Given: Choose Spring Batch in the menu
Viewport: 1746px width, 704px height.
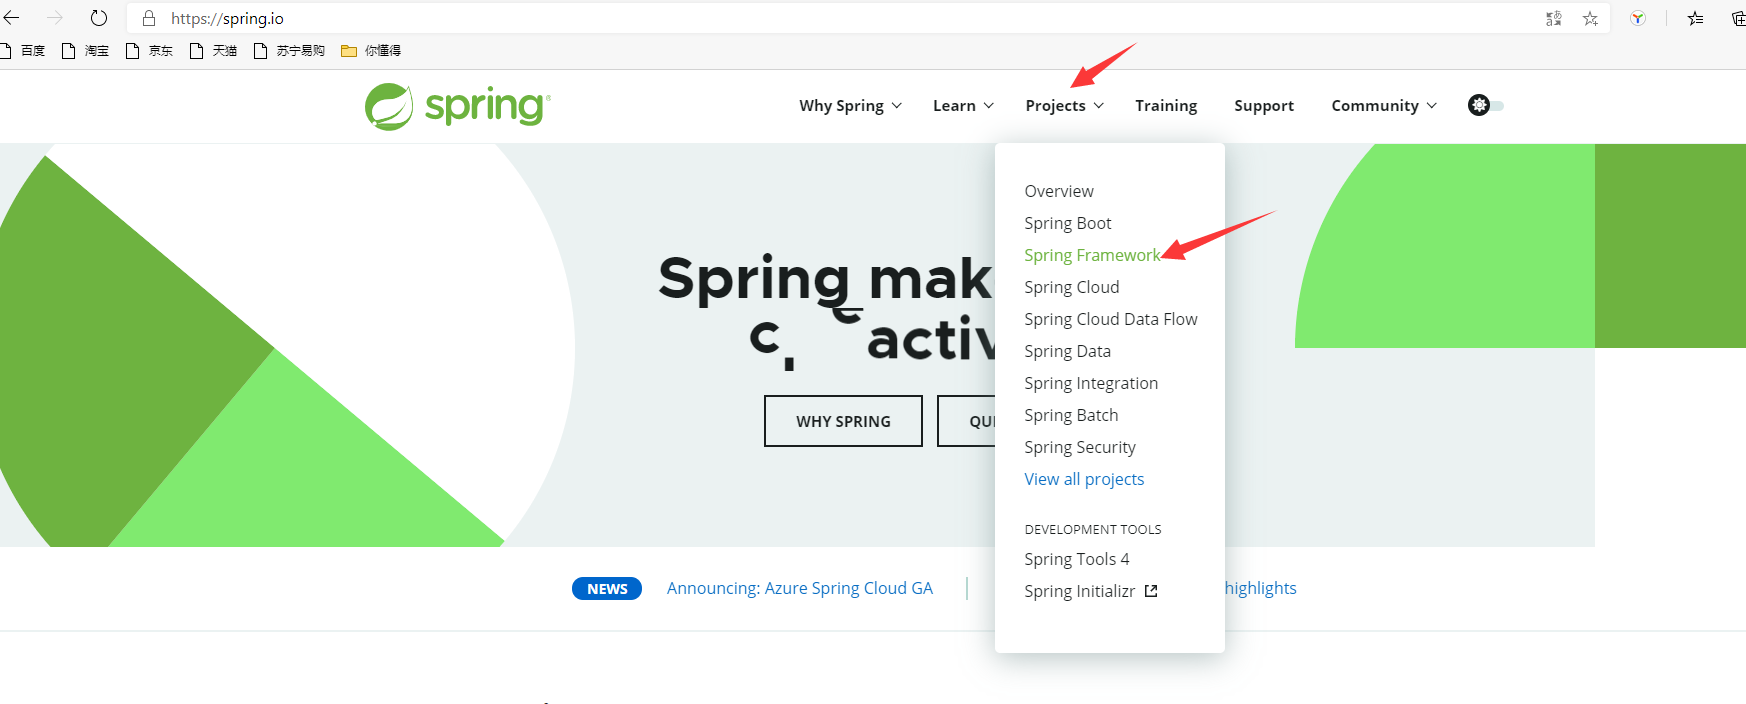Looking at the screenshot, I should point(1071,415).
